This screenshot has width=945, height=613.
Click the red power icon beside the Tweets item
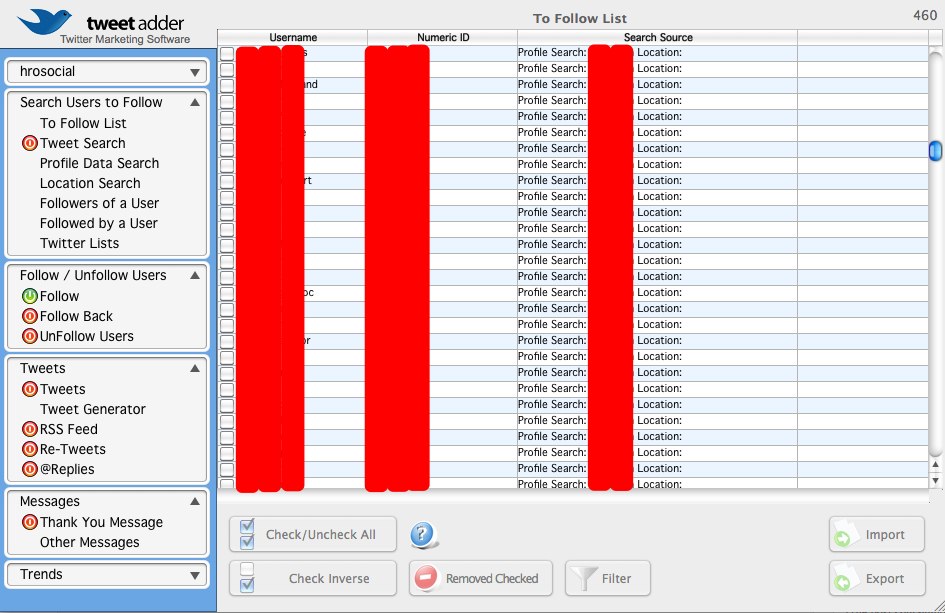tap(30, 389)
